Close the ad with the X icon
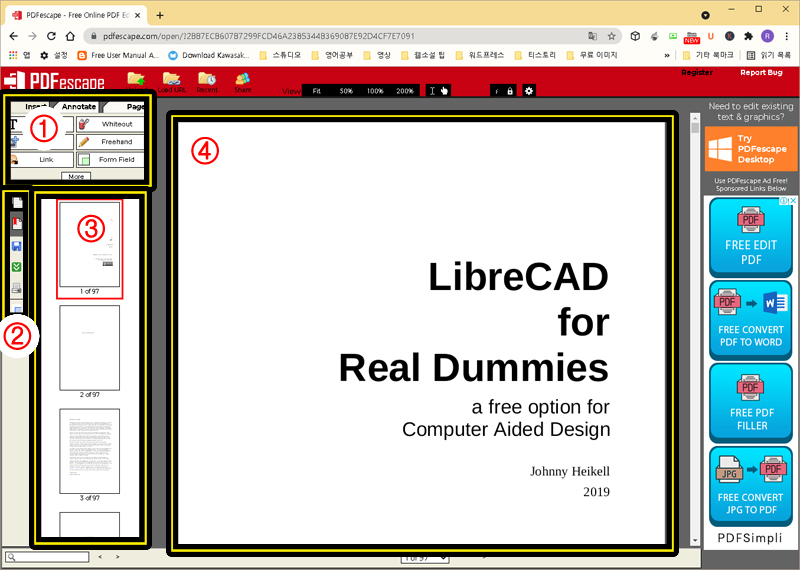This screenshot has height=570, width=800. [x=793, y=201]
